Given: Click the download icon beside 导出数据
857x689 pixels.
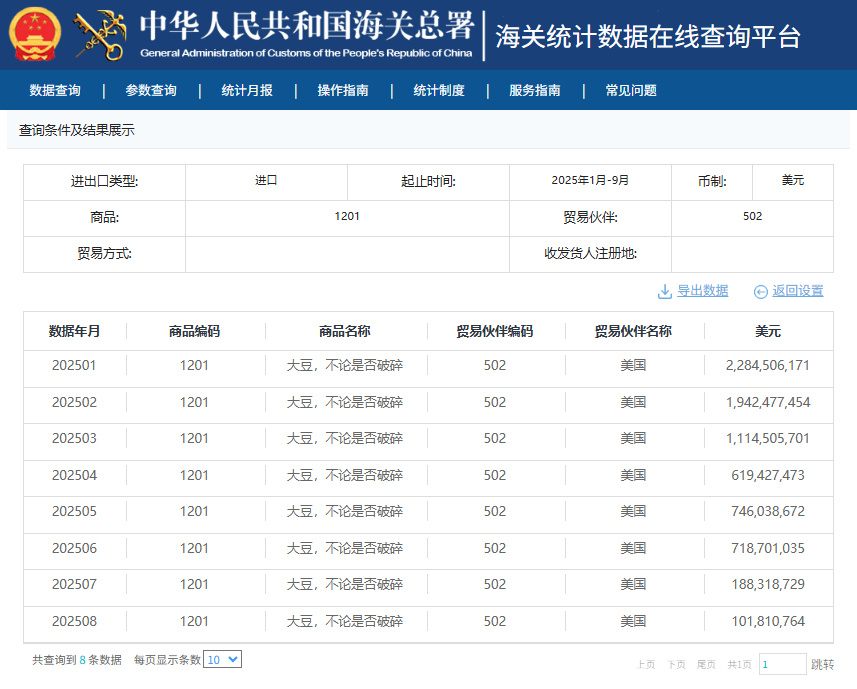Looking at the screenshot, I should point(664,291).
